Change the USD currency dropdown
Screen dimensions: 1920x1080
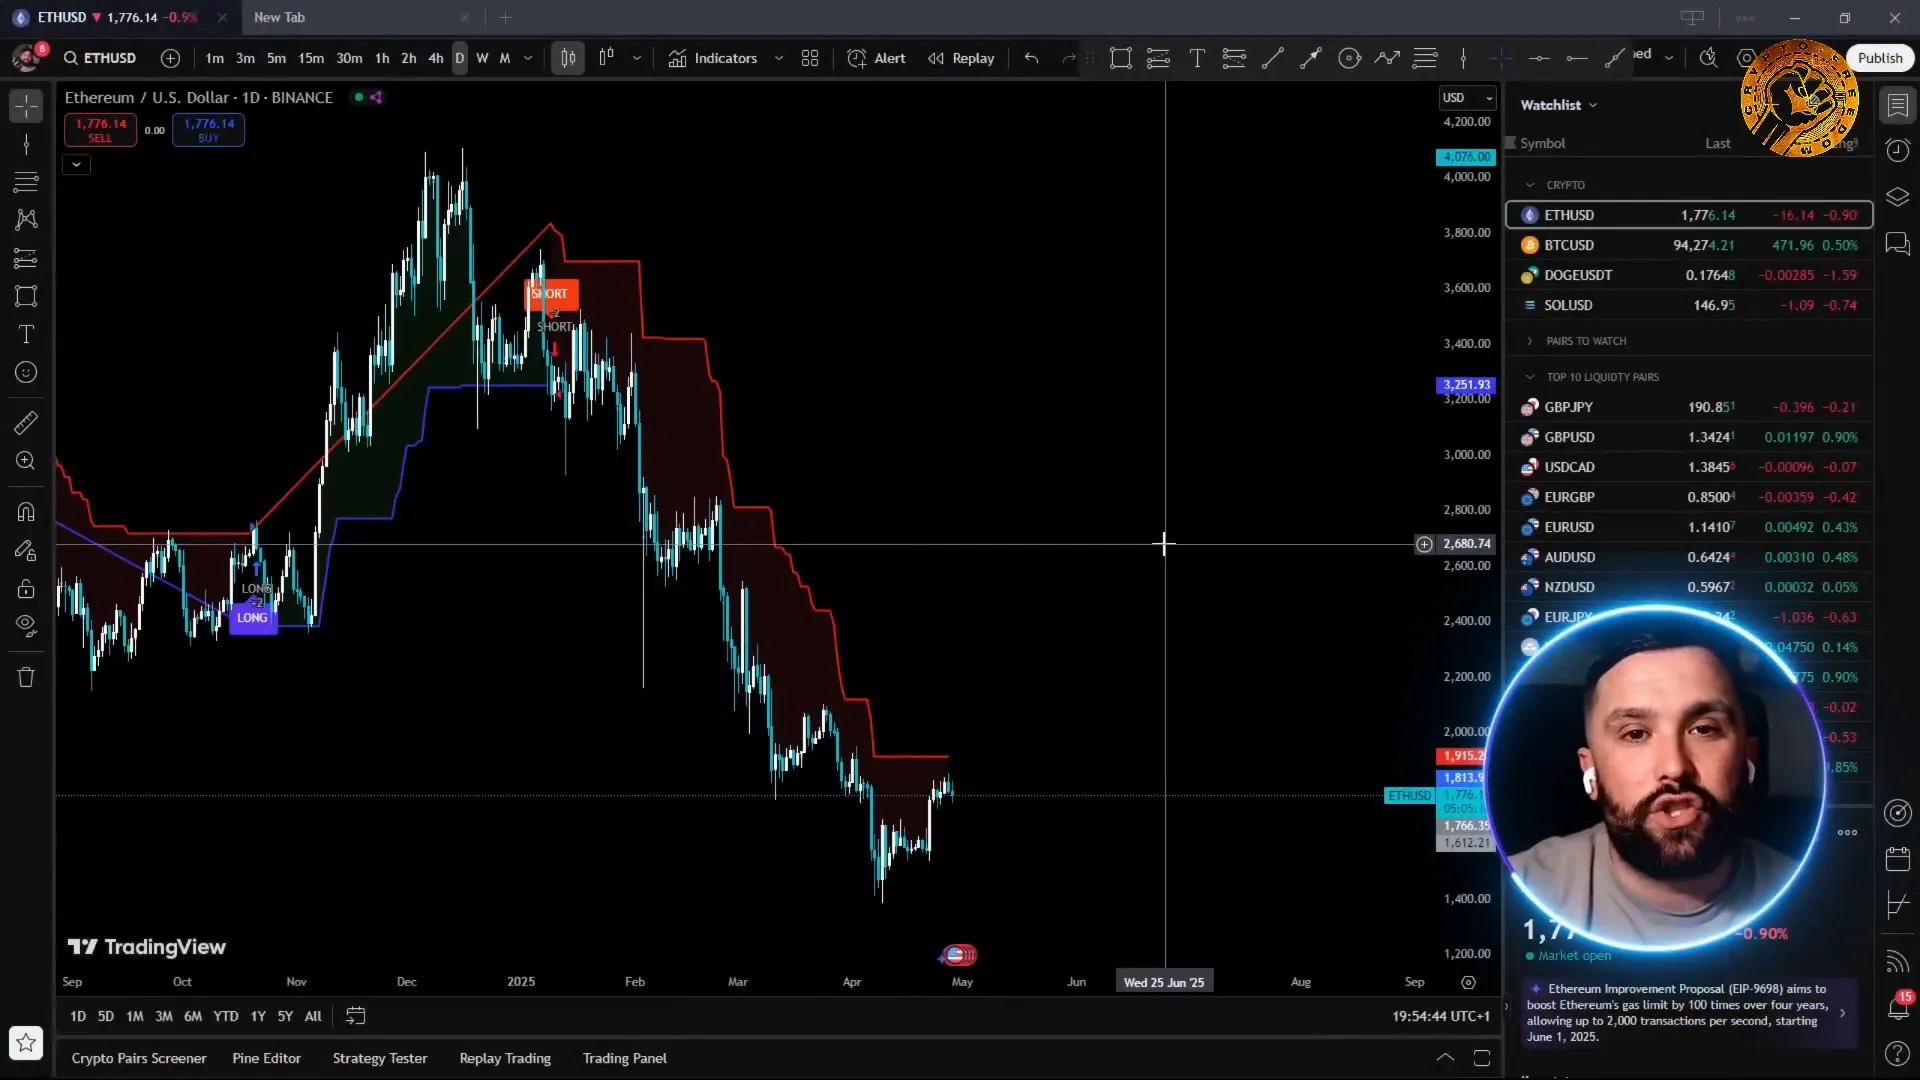[x=1467, y=97]
